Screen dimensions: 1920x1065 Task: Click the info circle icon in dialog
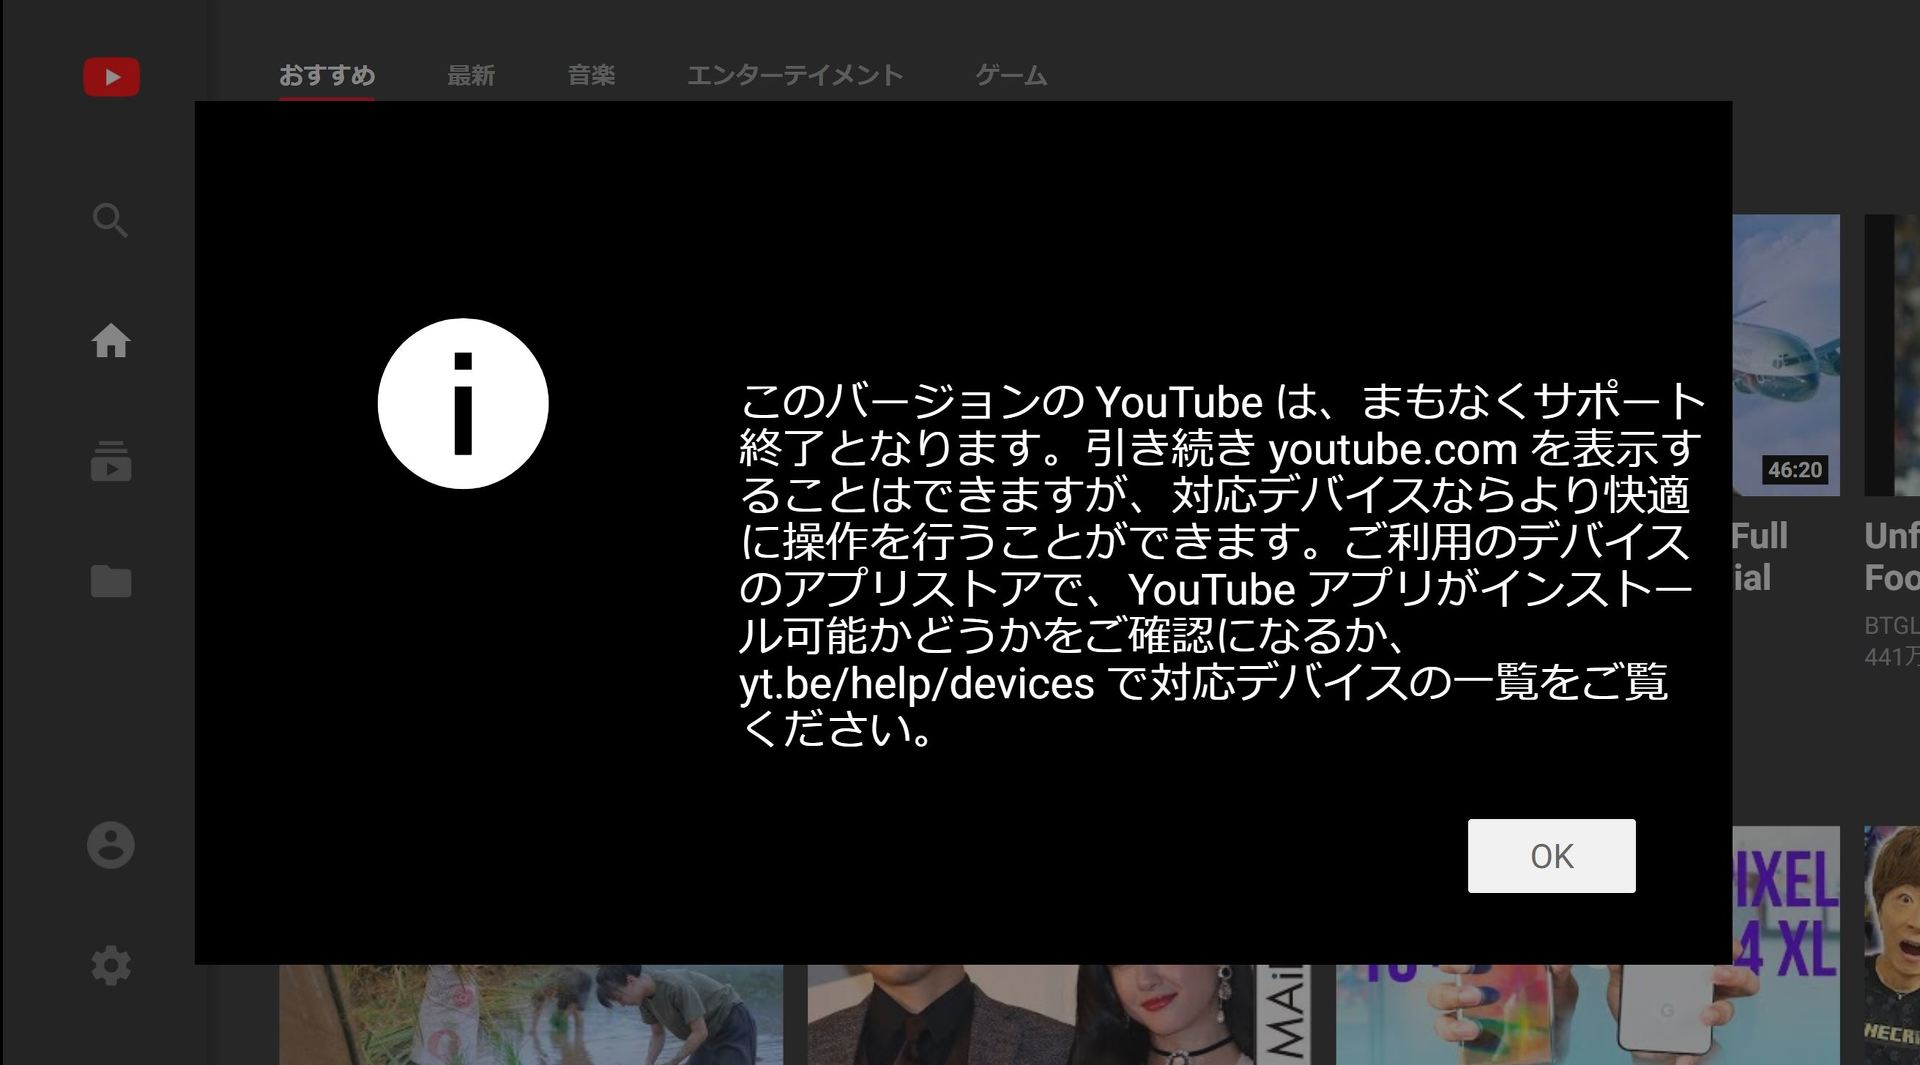463,404
